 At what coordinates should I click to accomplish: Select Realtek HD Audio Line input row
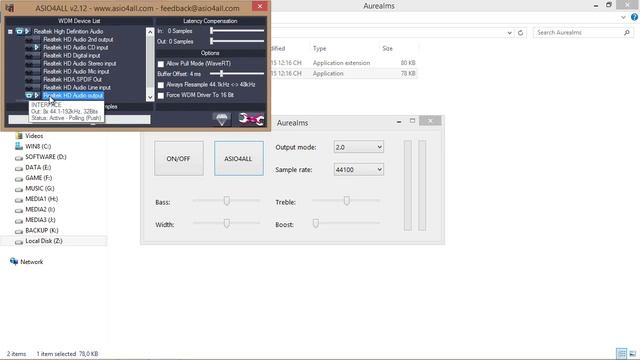(77, 87)
